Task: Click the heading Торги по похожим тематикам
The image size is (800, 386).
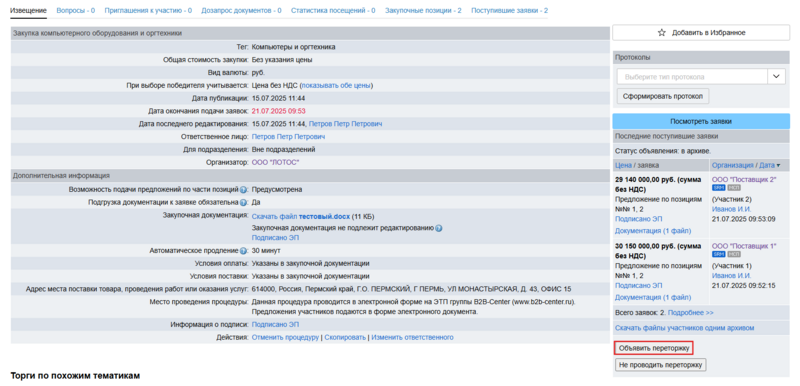Action: coord(75,376)
